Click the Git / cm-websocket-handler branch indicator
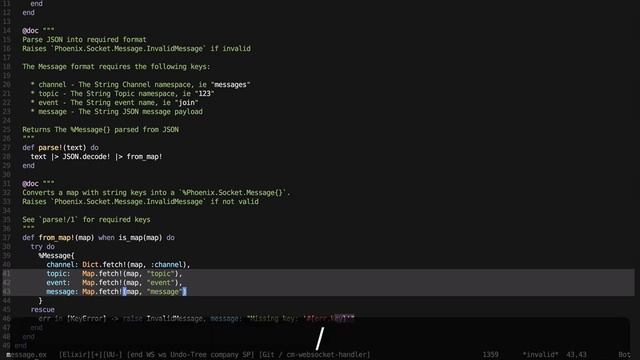640x360 pixels. (x=314, y=355)
